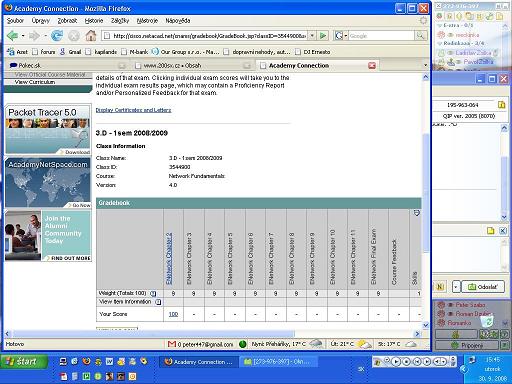Viewport: 512px width, 384px height.
Task: Click the View Item Information help icon
Action: pyautogui.click(x=158, y=302)
